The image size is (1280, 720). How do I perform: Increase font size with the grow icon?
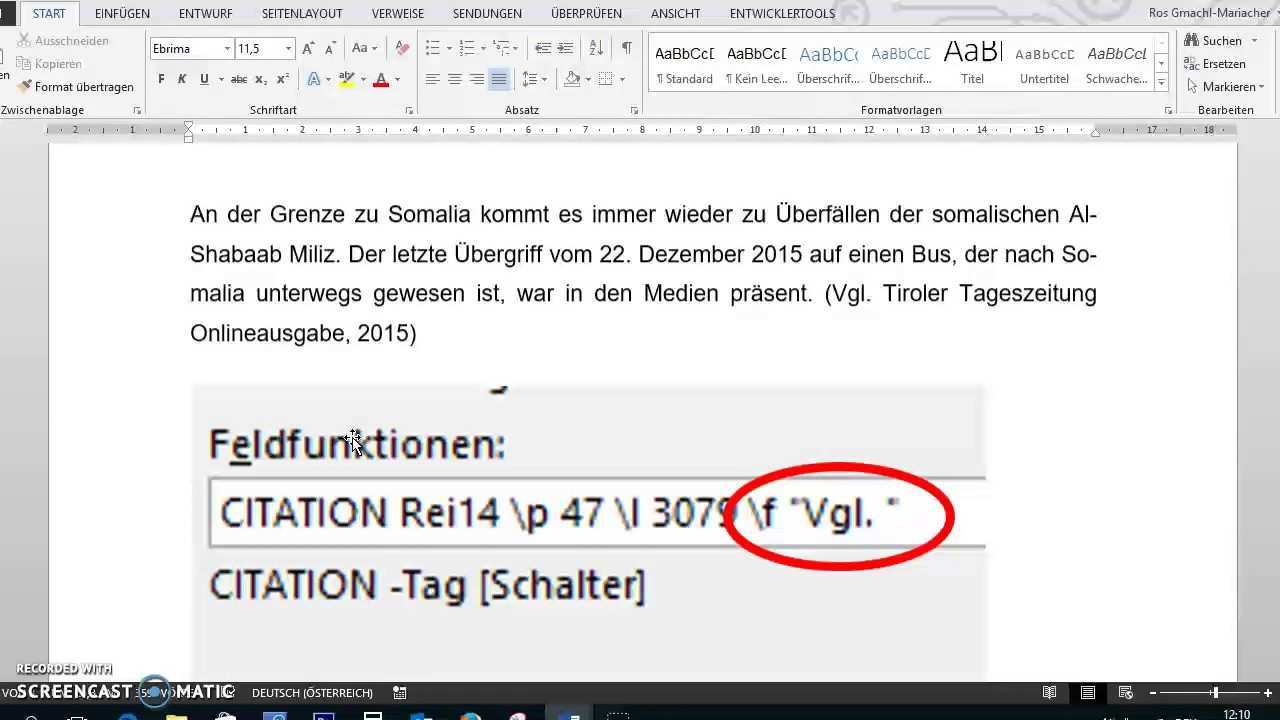tap(308, 48)
